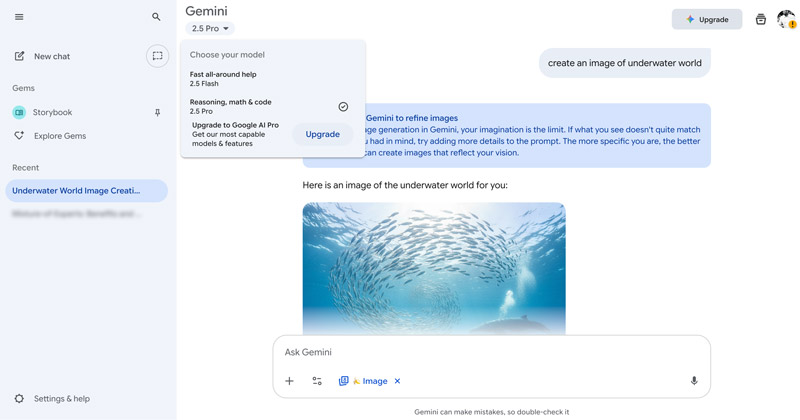Screen dimensions: 800x420
Task: Open the plus add-files button
Action: pyautogui.click(x=289, y=381)
